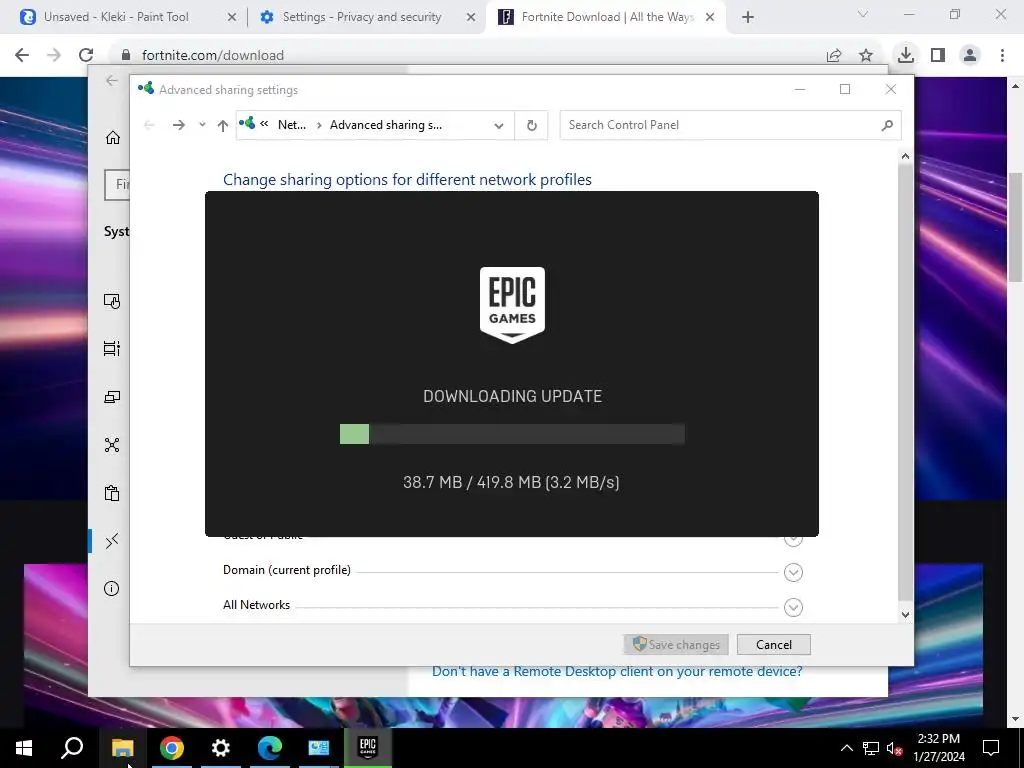Refresh Advanced sharing settings view
Image resolution: width=1024 pixels, height=768 pixels.
(x=532, y=125)
